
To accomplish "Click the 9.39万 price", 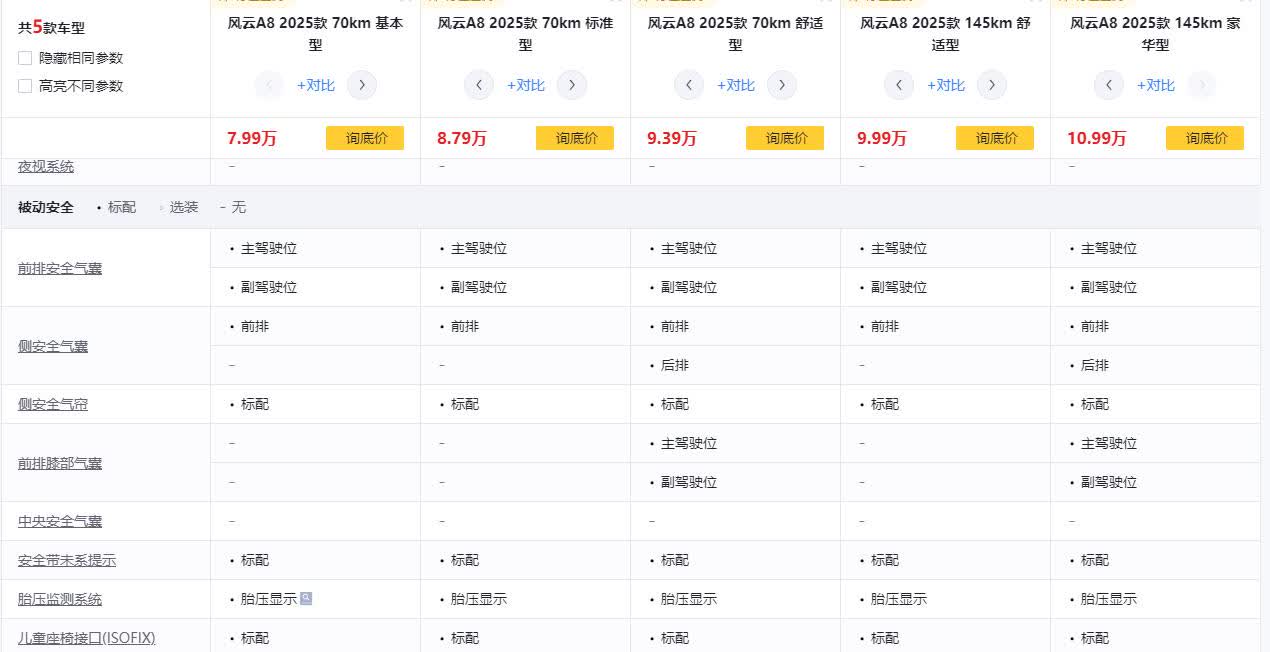I will (x=672, y=138).
